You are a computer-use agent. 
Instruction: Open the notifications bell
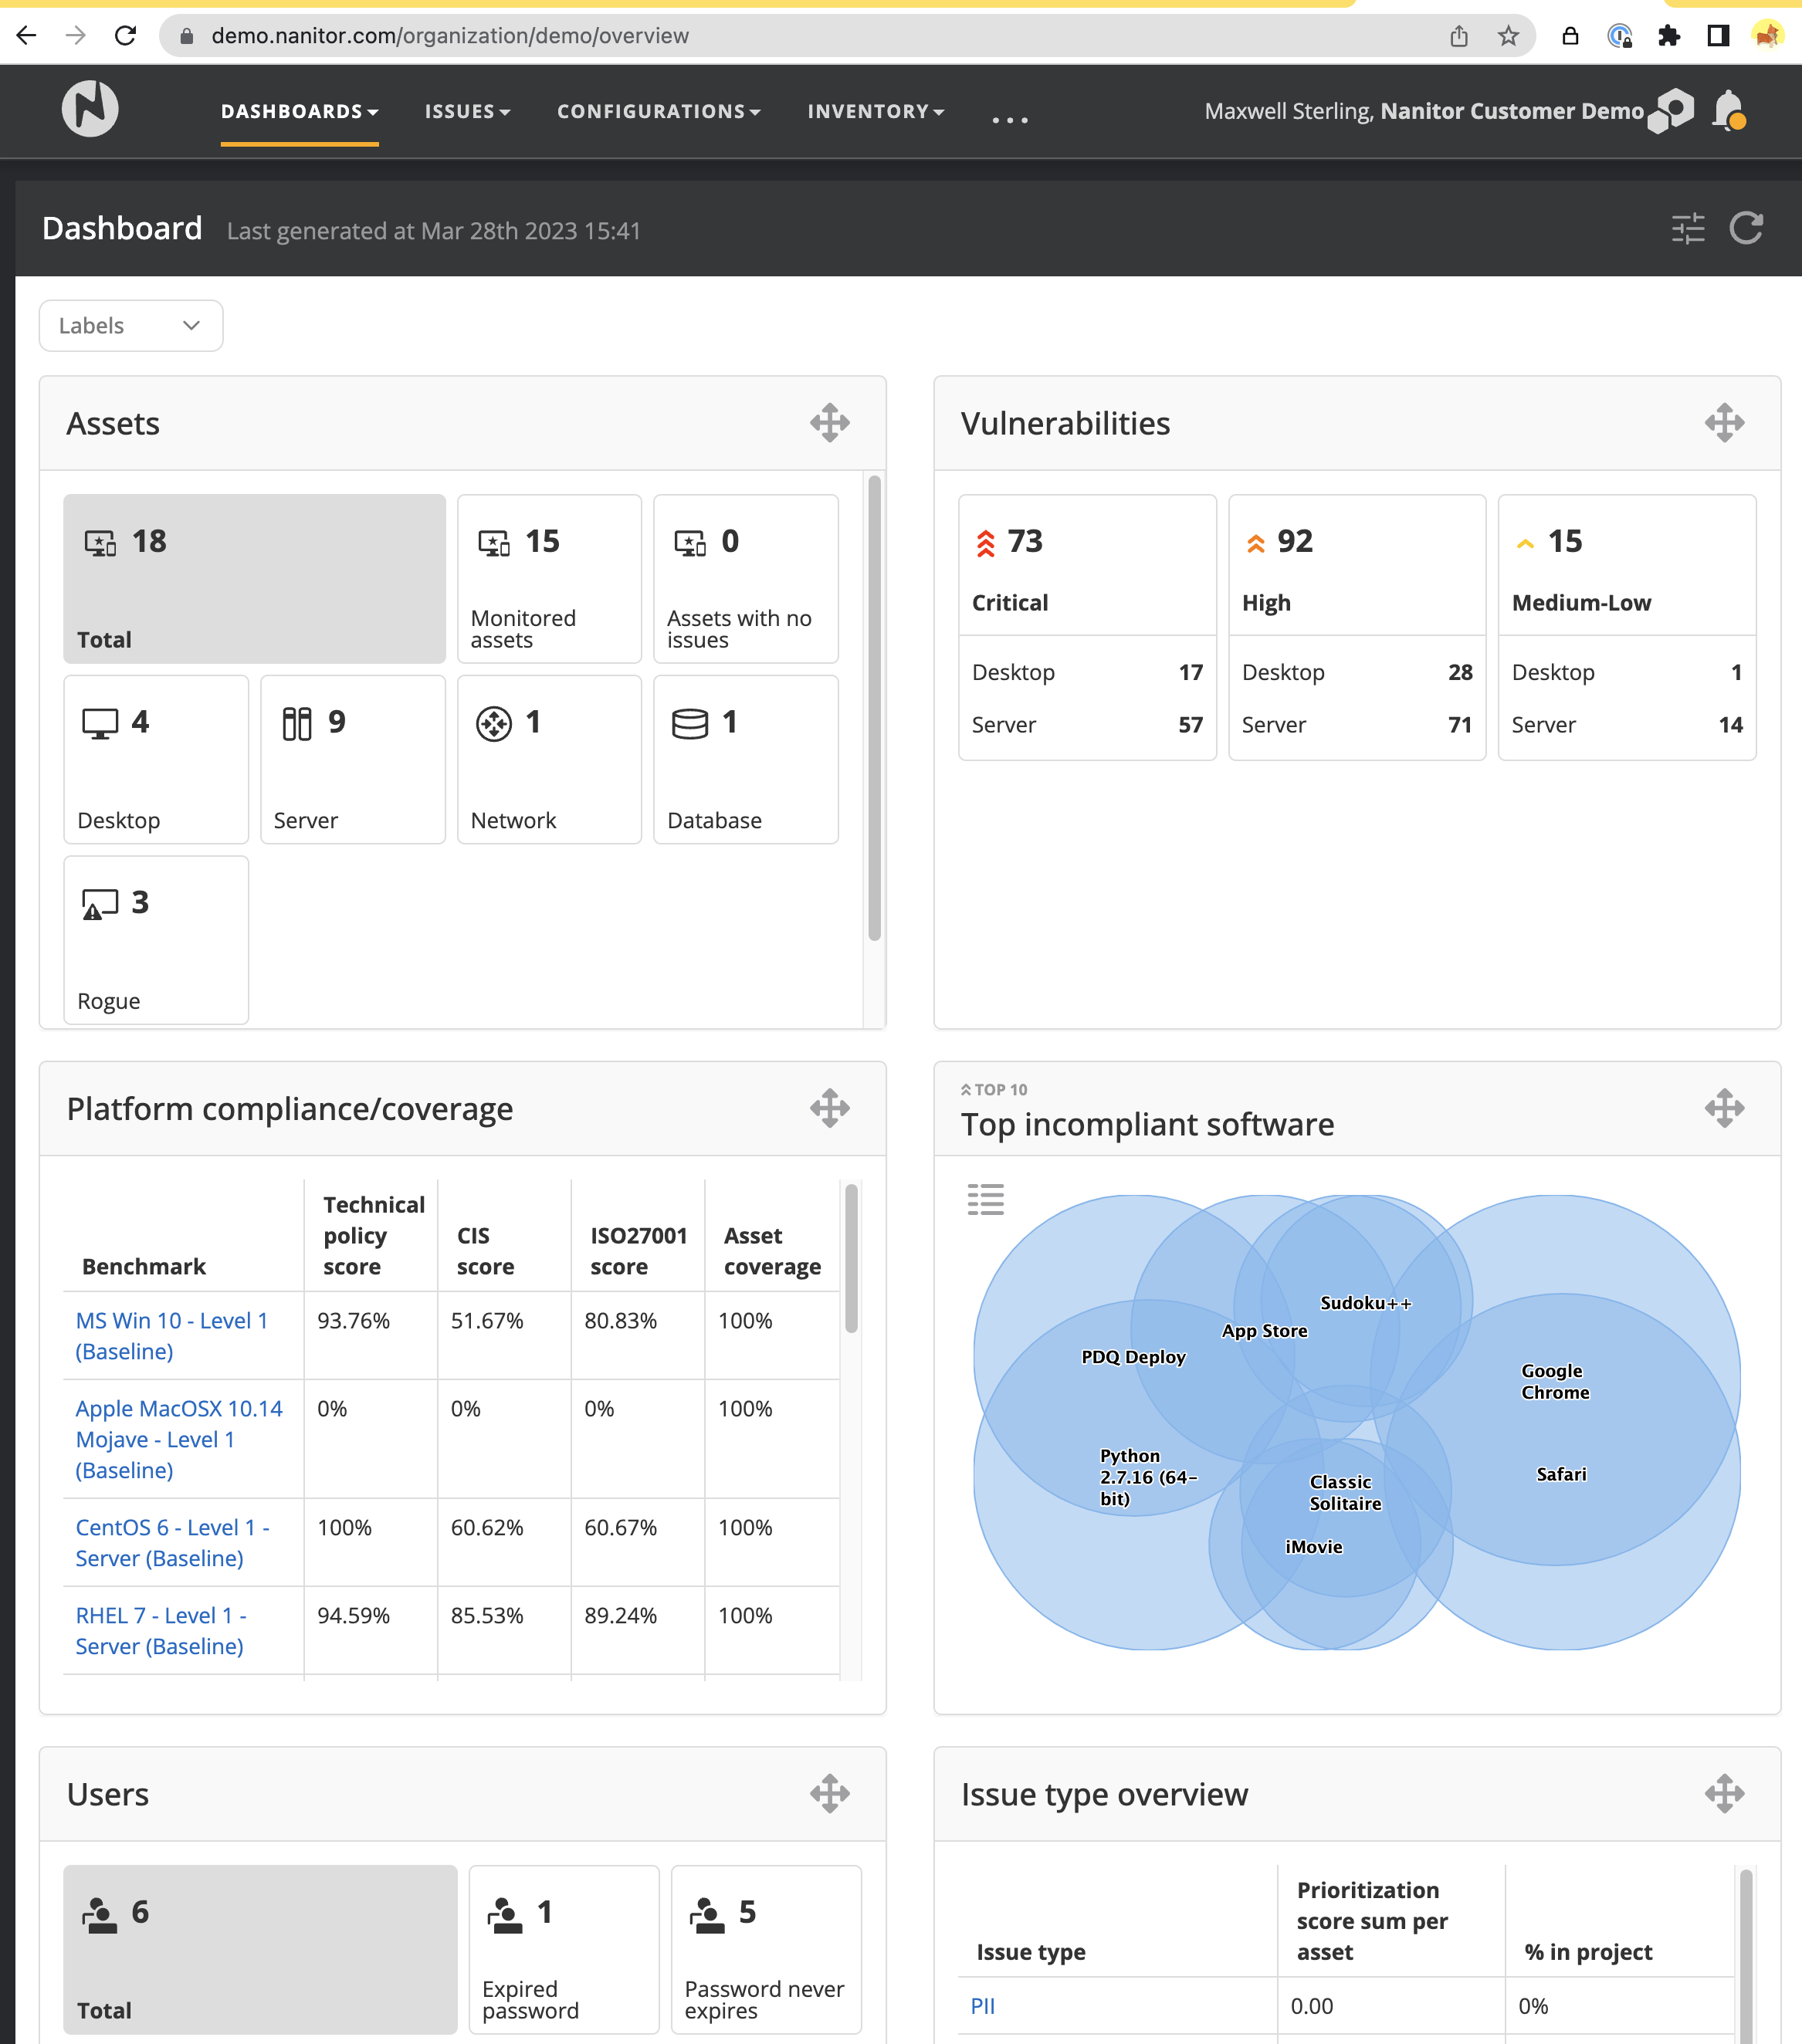(1728, 110)
